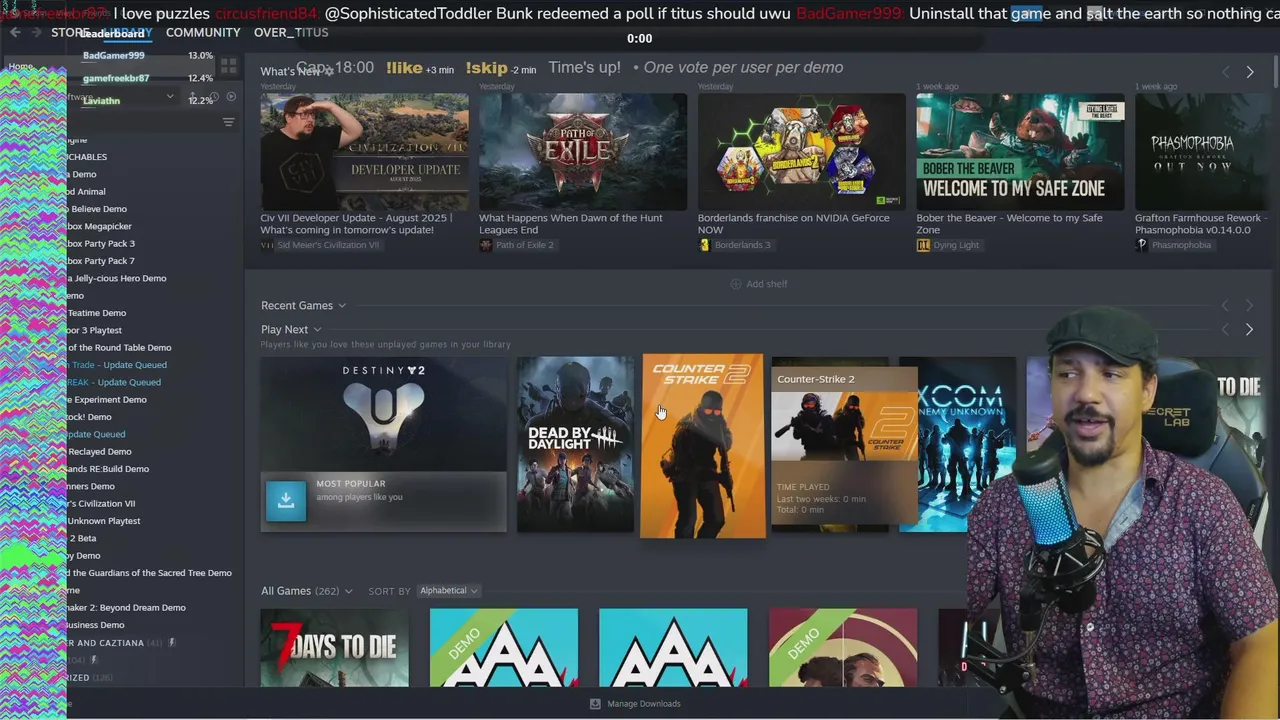The height and width of the screenshot is (720, 1280).
Task: Open the library filter options icon
Action: (228, 122)
